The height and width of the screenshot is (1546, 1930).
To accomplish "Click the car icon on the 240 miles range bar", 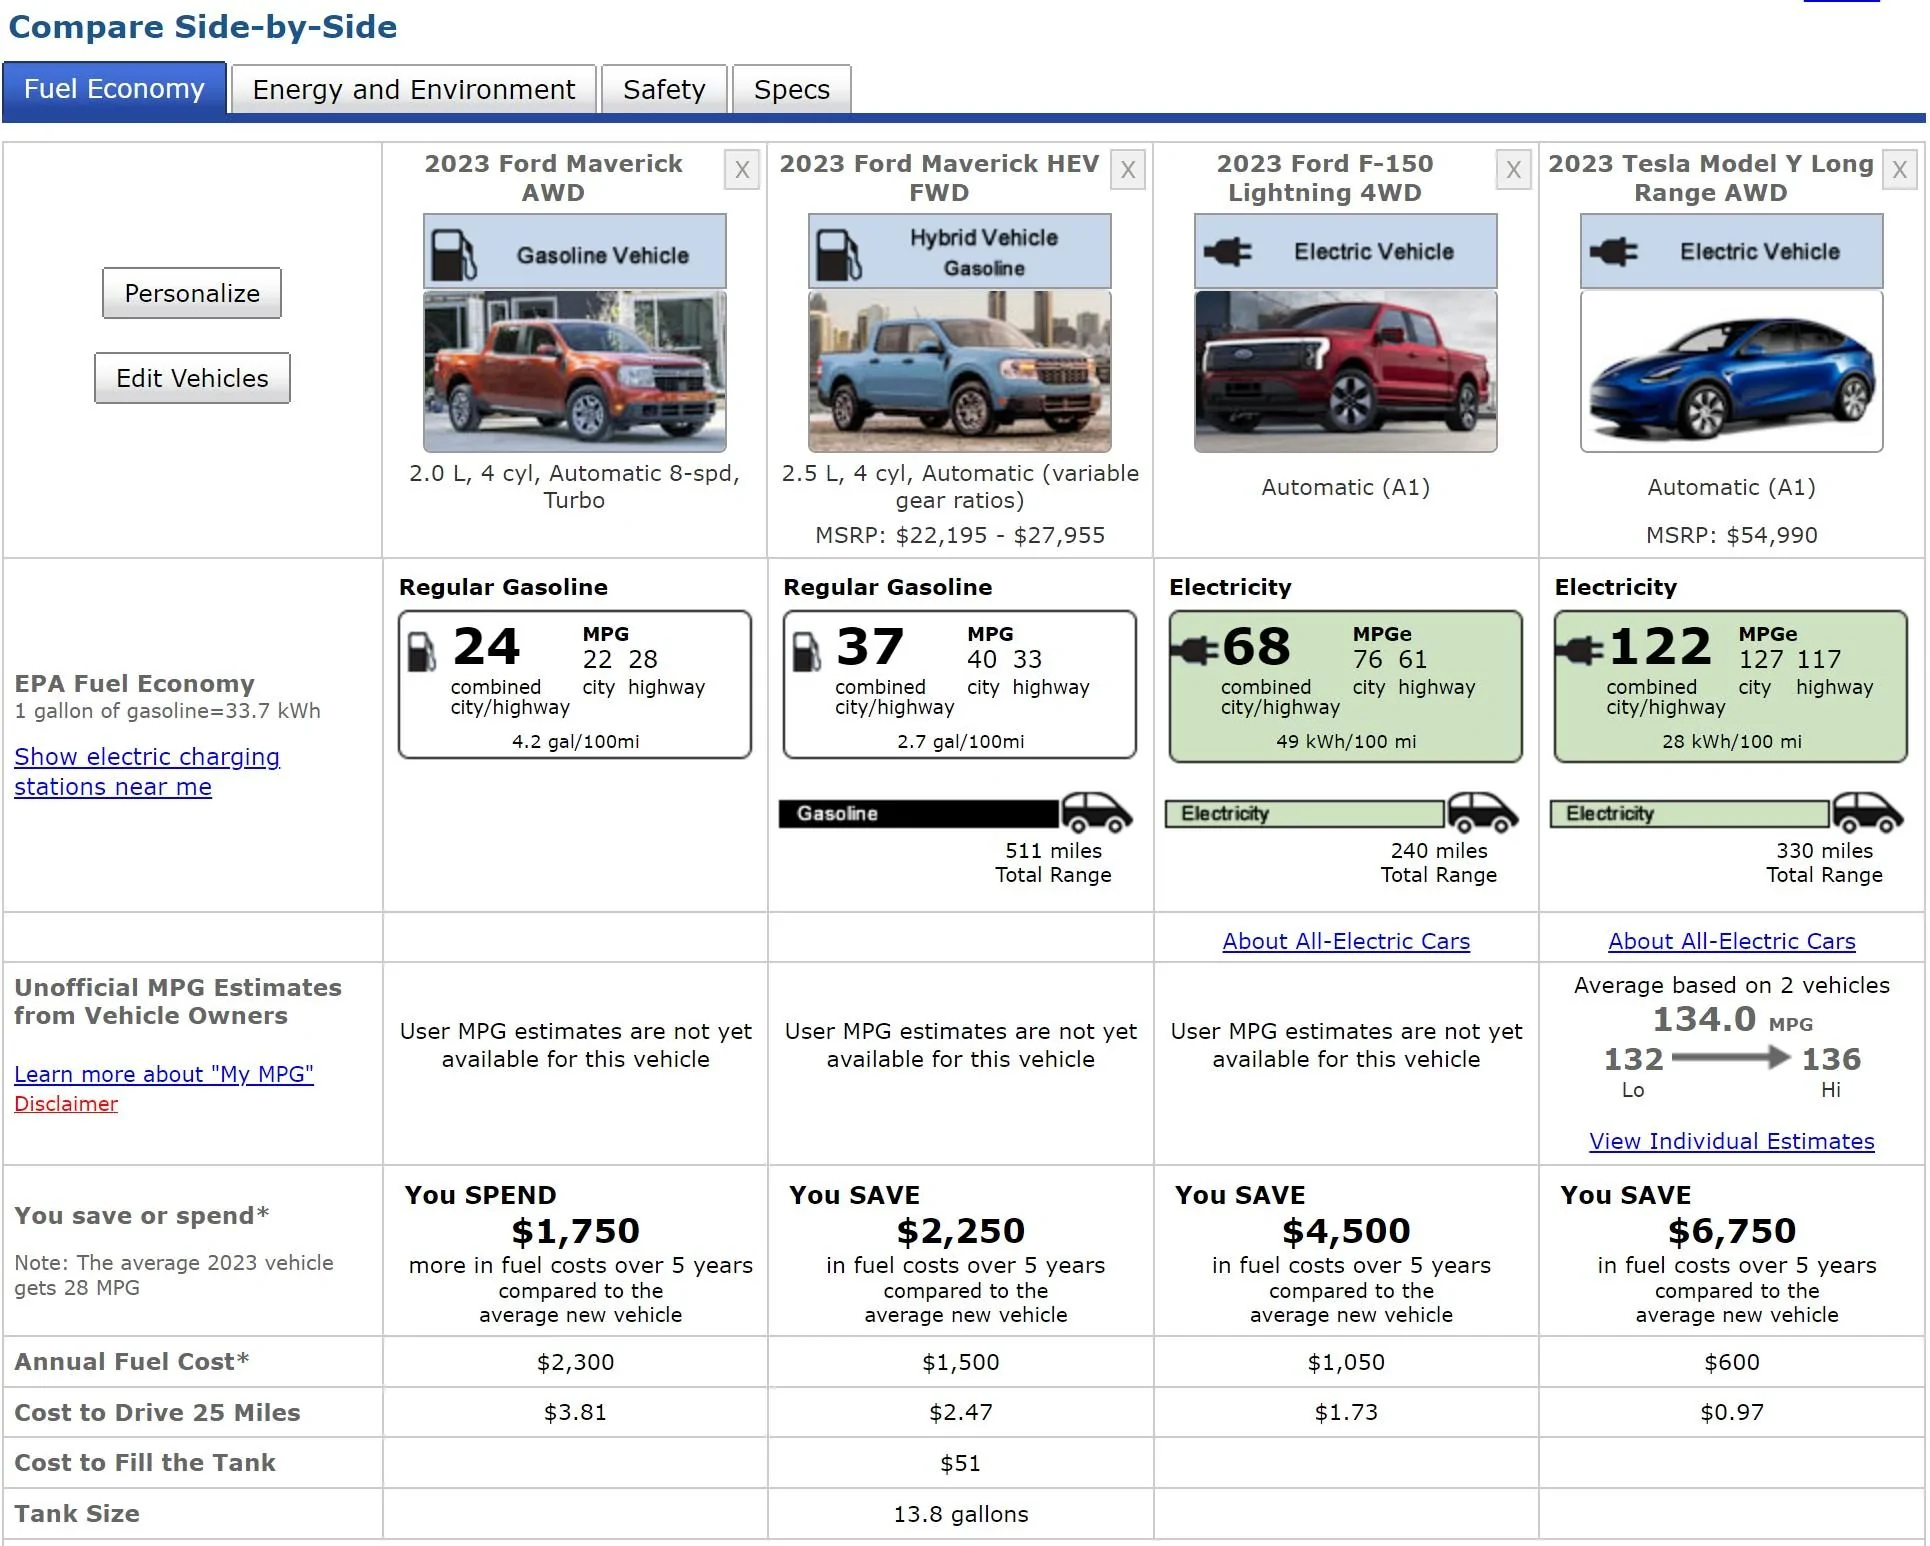I will click(x=1483, y=813).
